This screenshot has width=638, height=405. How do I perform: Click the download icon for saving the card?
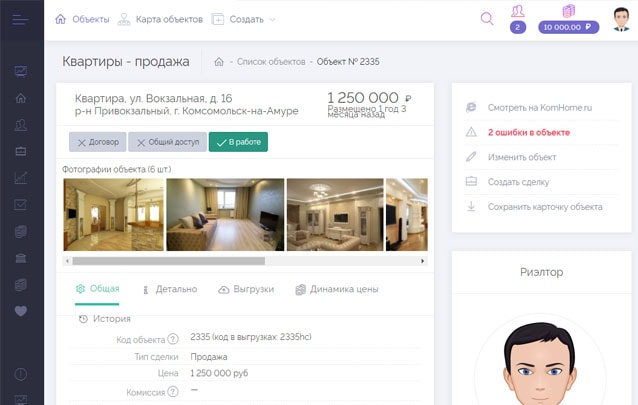(471, 206)
